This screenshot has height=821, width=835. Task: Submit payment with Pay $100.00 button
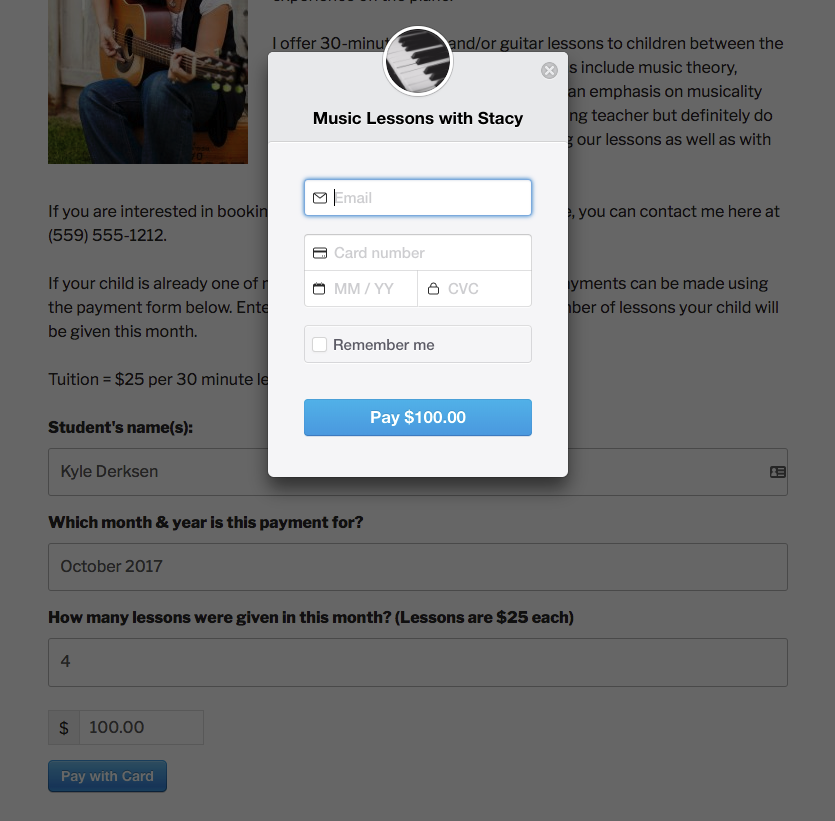click(418, 417)
